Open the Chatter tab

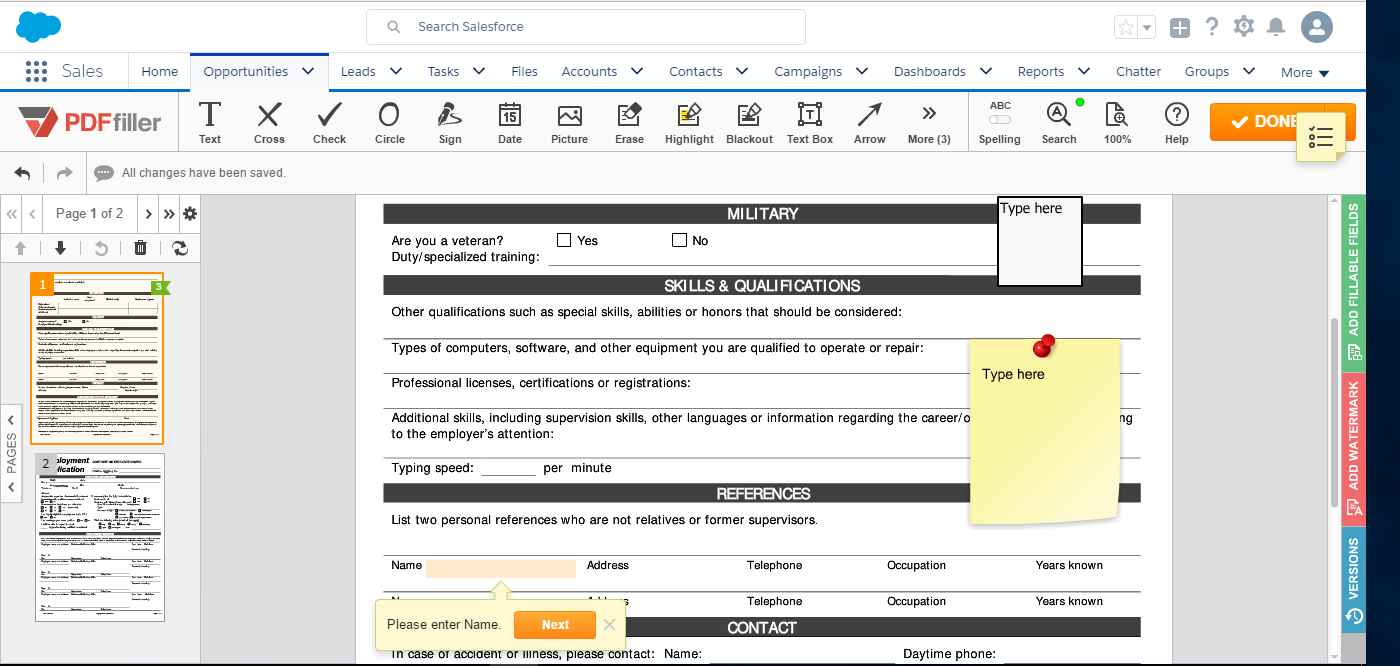coord(1139,71)
